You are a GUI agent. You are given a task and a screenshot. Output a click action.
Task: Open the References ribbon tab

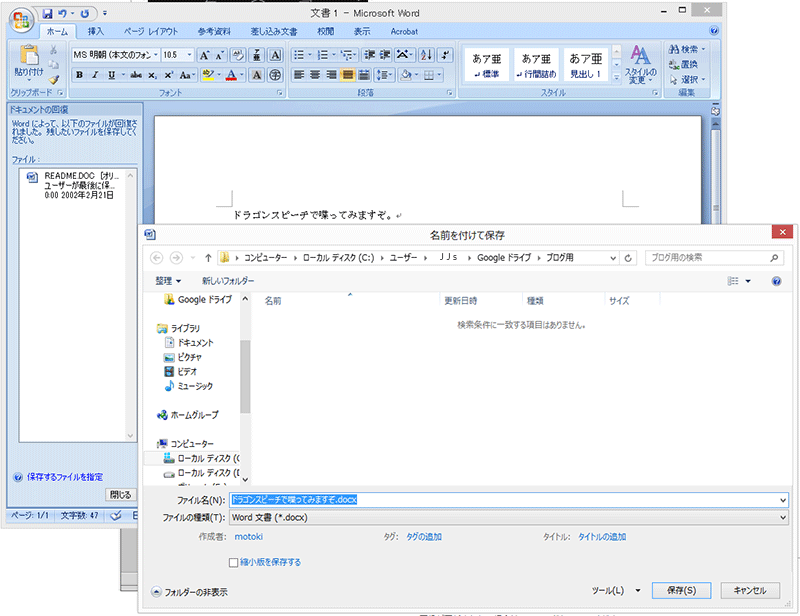tap(214, 31)
